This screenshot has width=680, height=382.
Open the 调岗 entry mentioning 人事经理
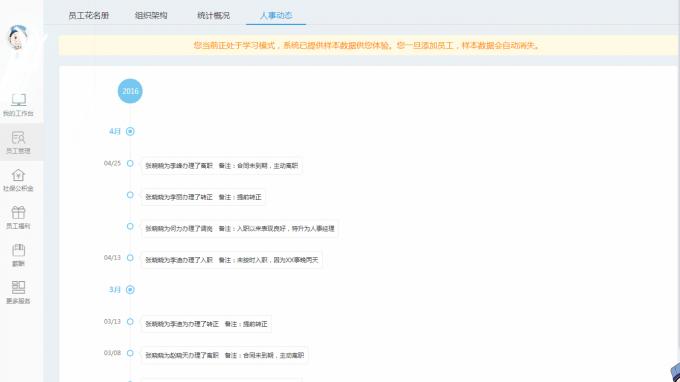point(240,229)
